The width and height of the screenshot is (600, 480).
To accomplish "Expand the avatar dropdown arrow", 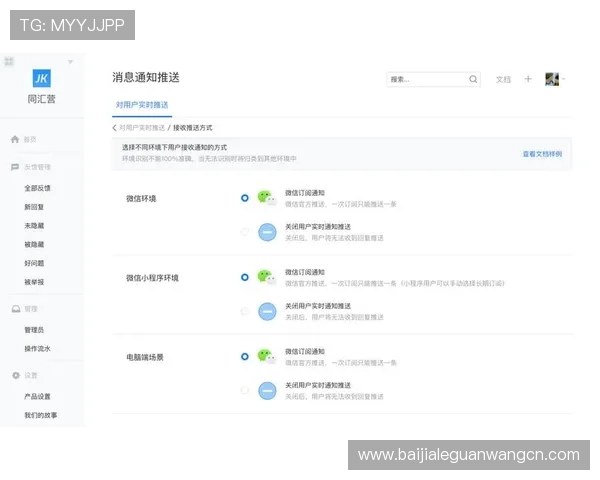I will (x=563, y=79).
